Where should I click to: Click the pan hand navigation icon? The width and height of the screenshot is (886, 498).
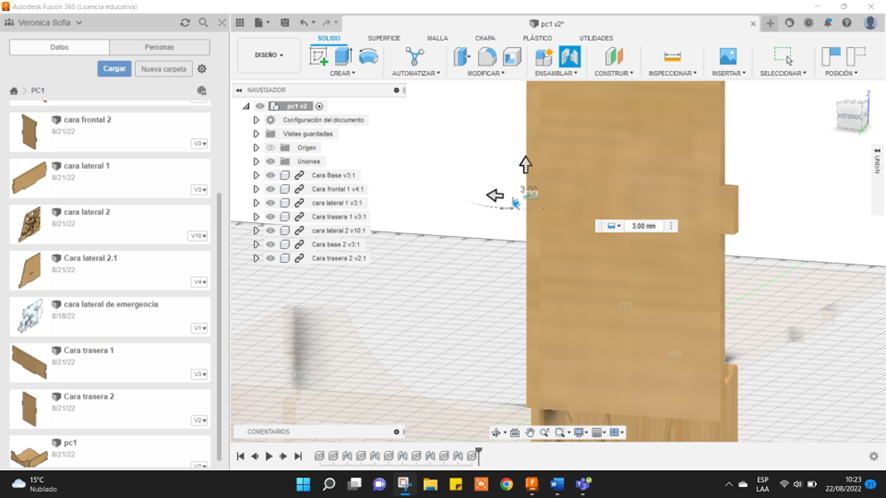[x=530, y=432]
